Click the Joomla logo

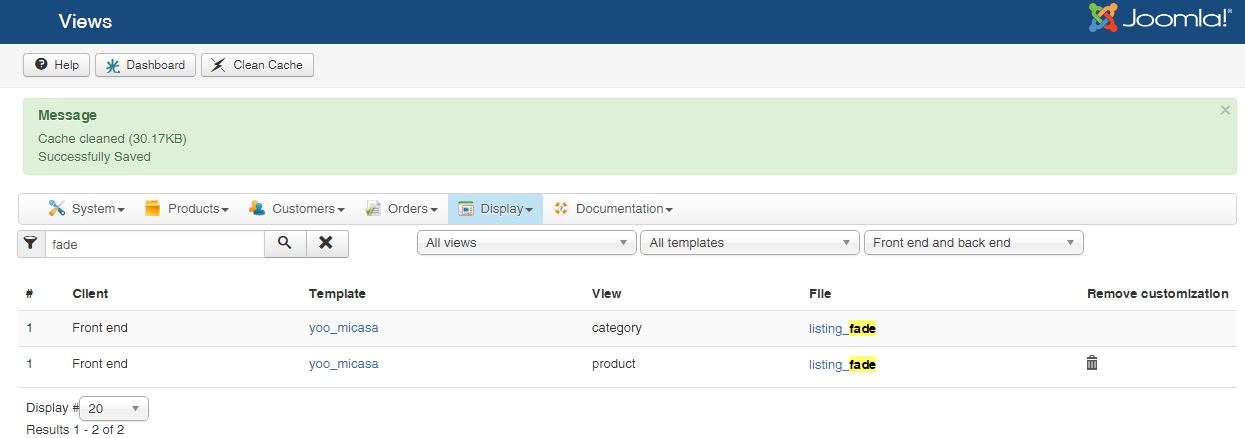coord(1160,18)
